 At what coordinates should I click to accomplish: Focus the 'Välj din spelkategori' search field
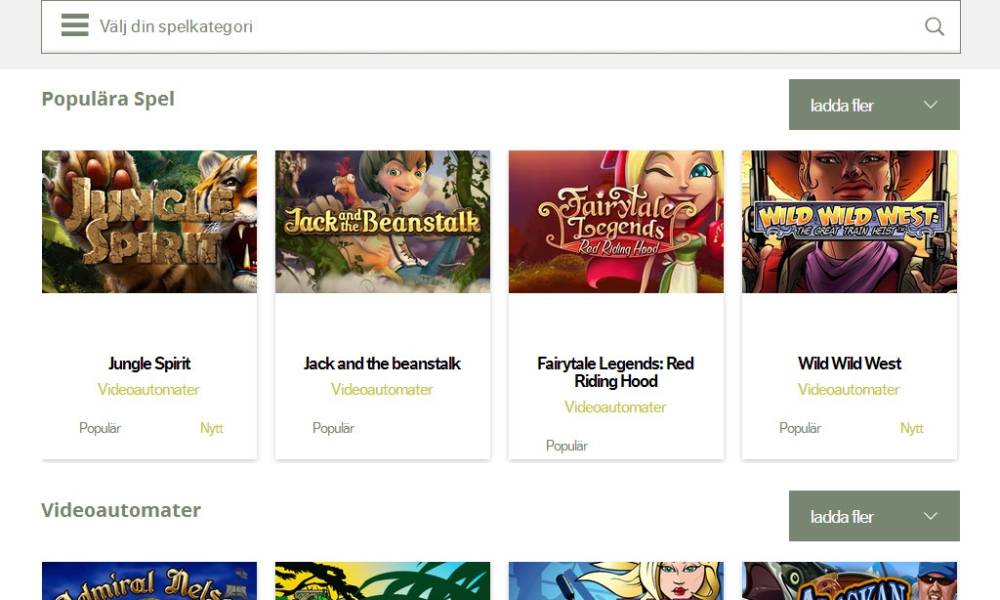point(501,26)
